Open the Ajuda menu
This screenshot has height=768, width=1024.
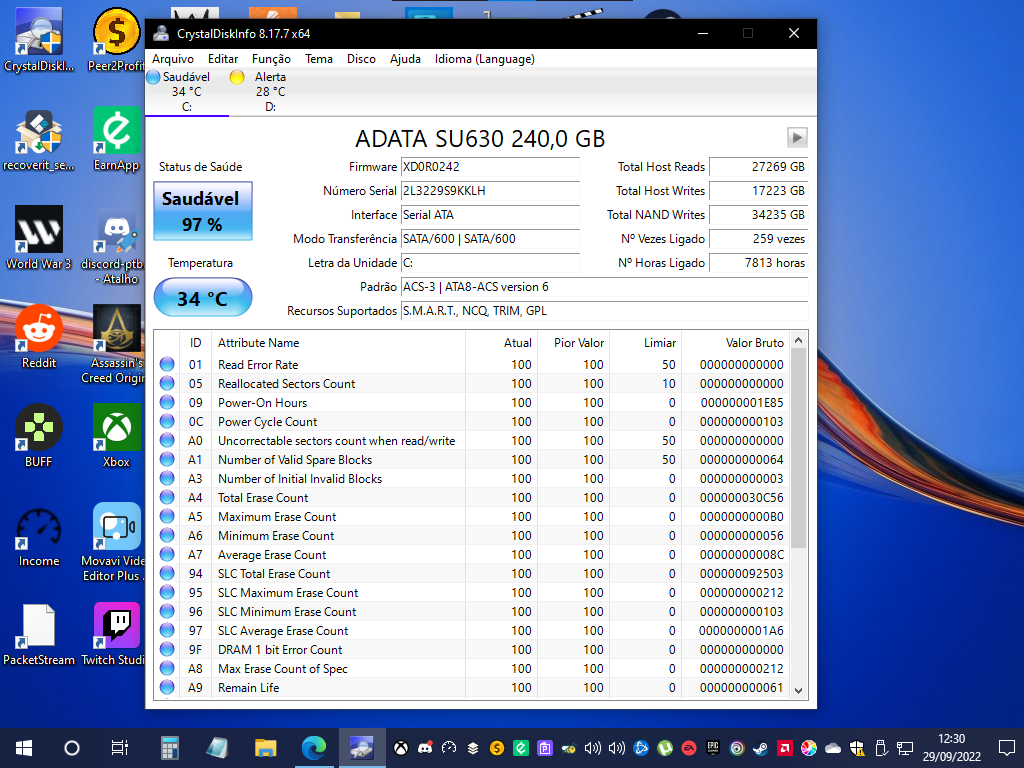pos(405,59)
